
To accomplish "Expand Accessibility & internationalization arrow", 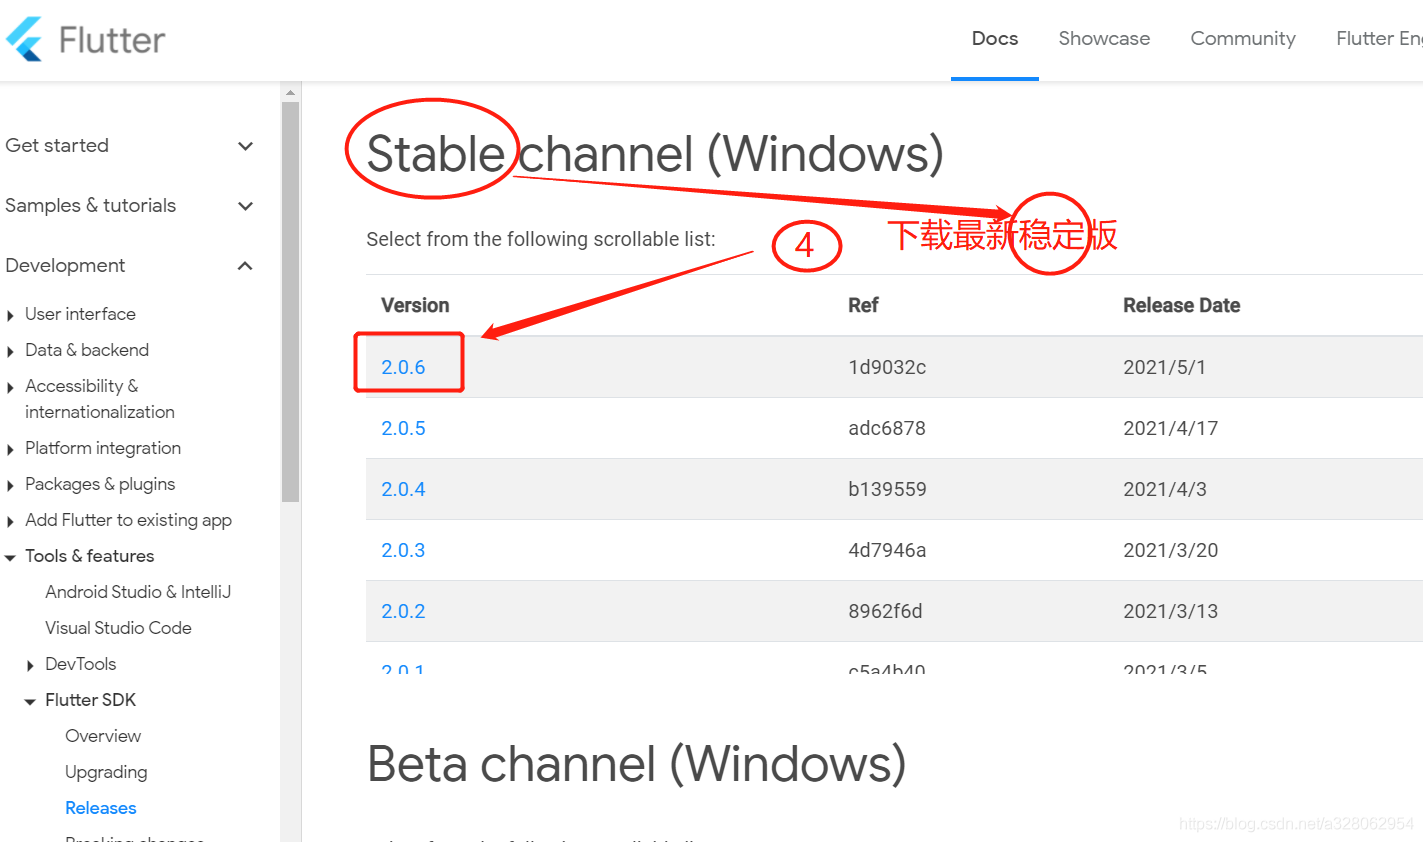I will pyautogui.click(x=10, y=387).
